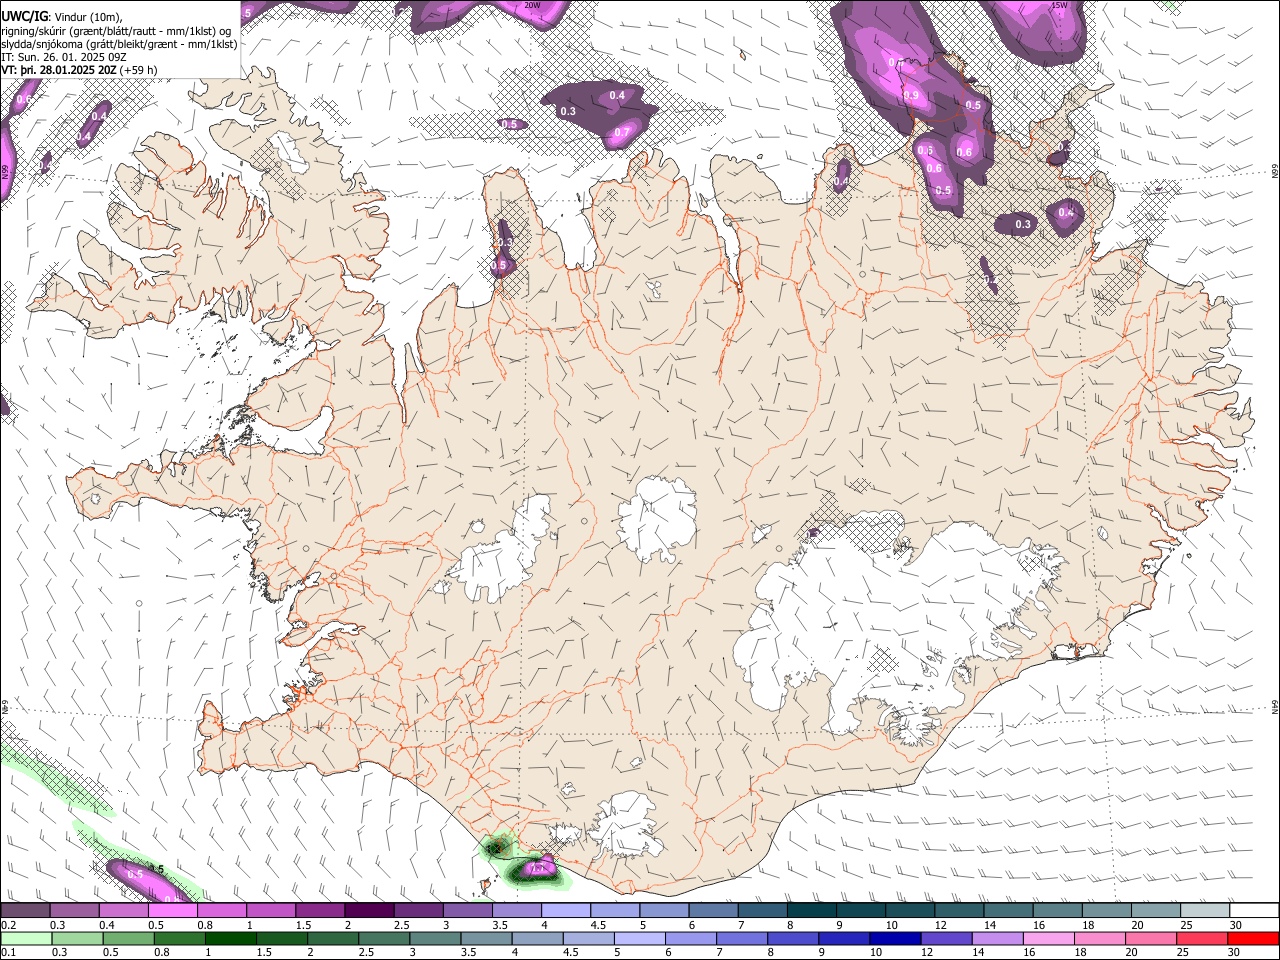
Task: Click the bright red swatch ending the lower scale
Action: coord(1253,939)
